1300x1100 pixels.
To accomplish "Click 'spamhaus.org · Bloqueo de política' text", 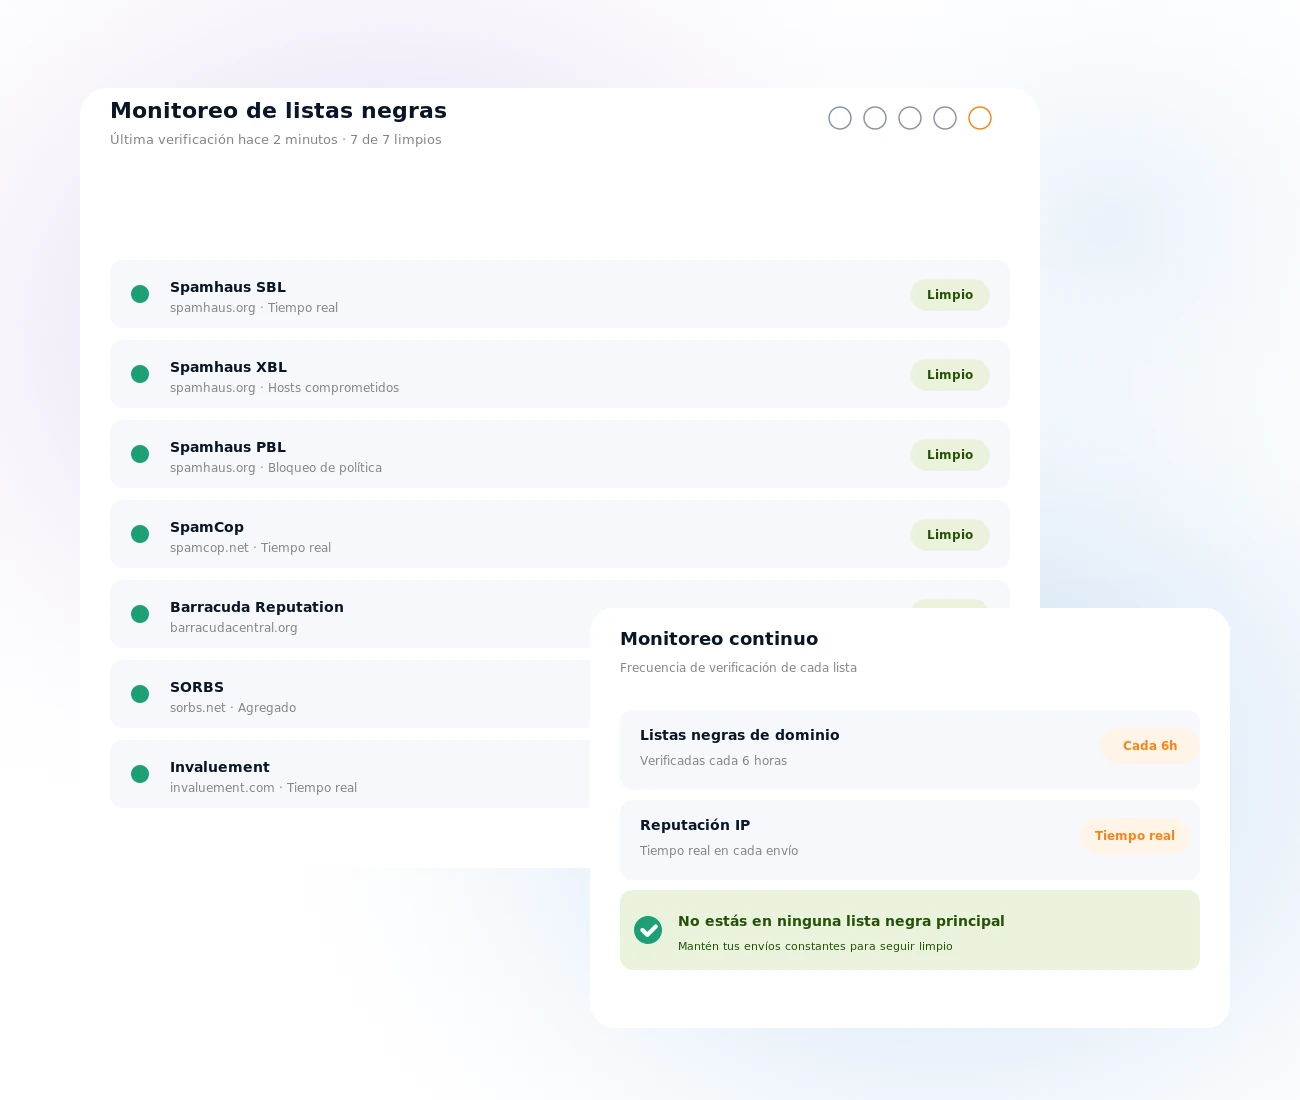I will [276, 468].
